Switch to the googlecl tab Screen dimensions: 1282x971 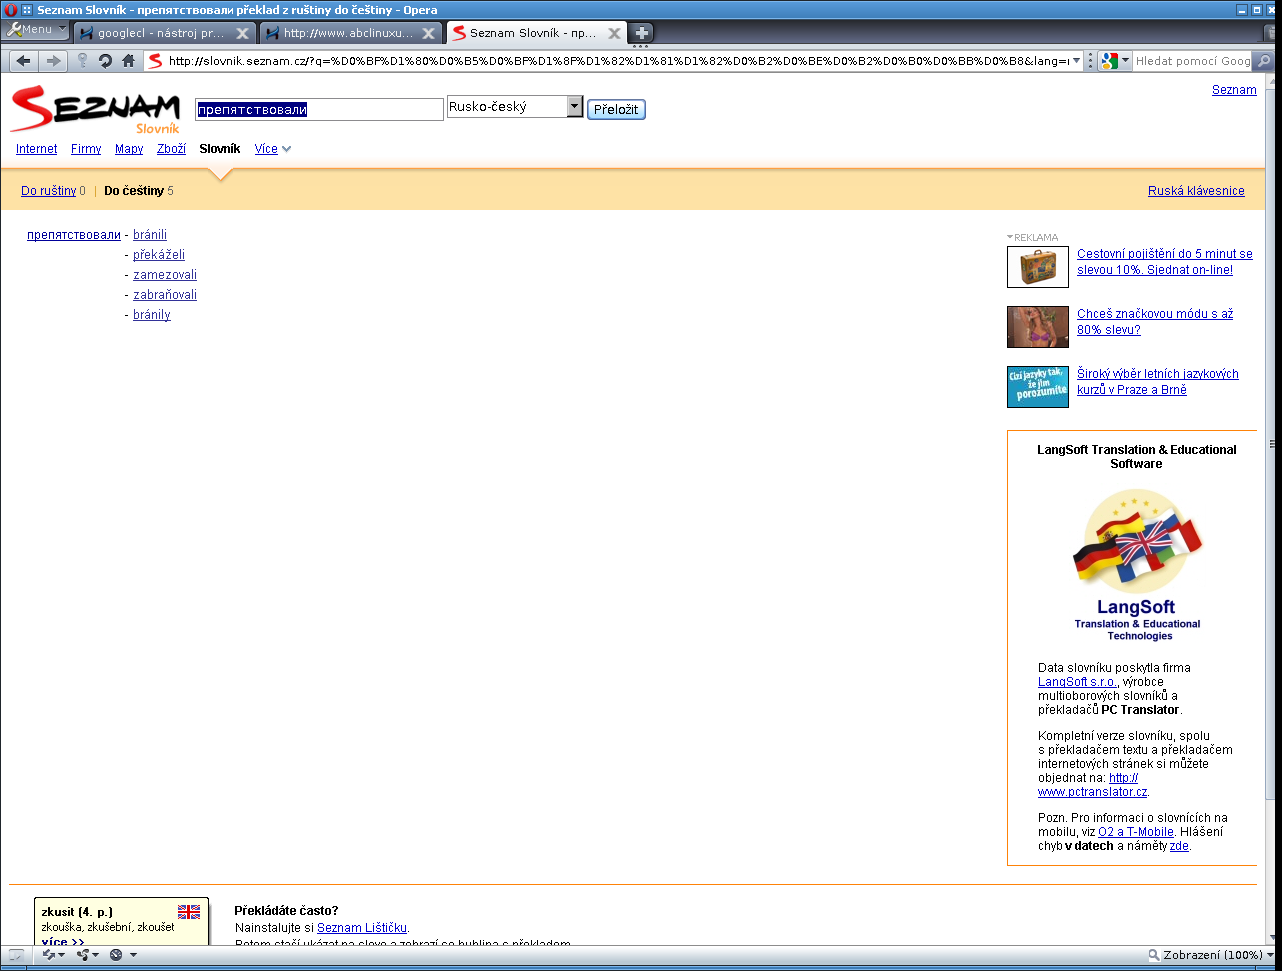165,33
